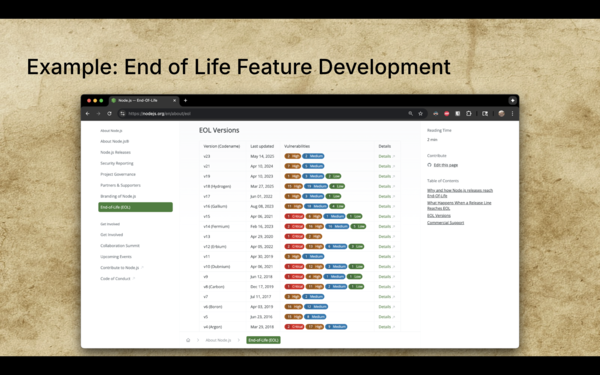Click the Version (Codename) column header

[222, 146]
